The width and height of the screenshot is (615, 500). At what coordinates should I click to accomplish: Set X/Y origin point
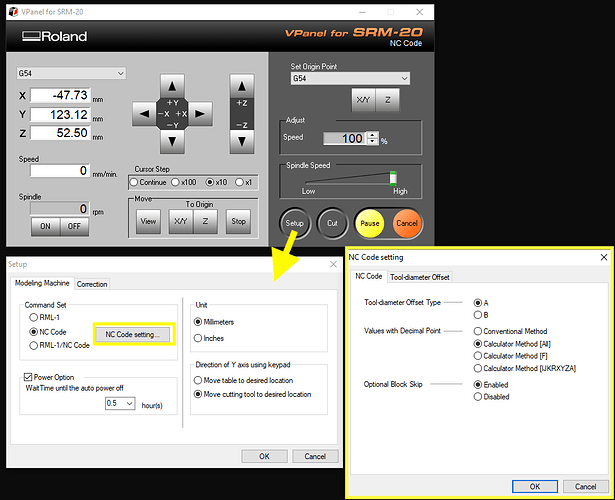coord(364,100)
